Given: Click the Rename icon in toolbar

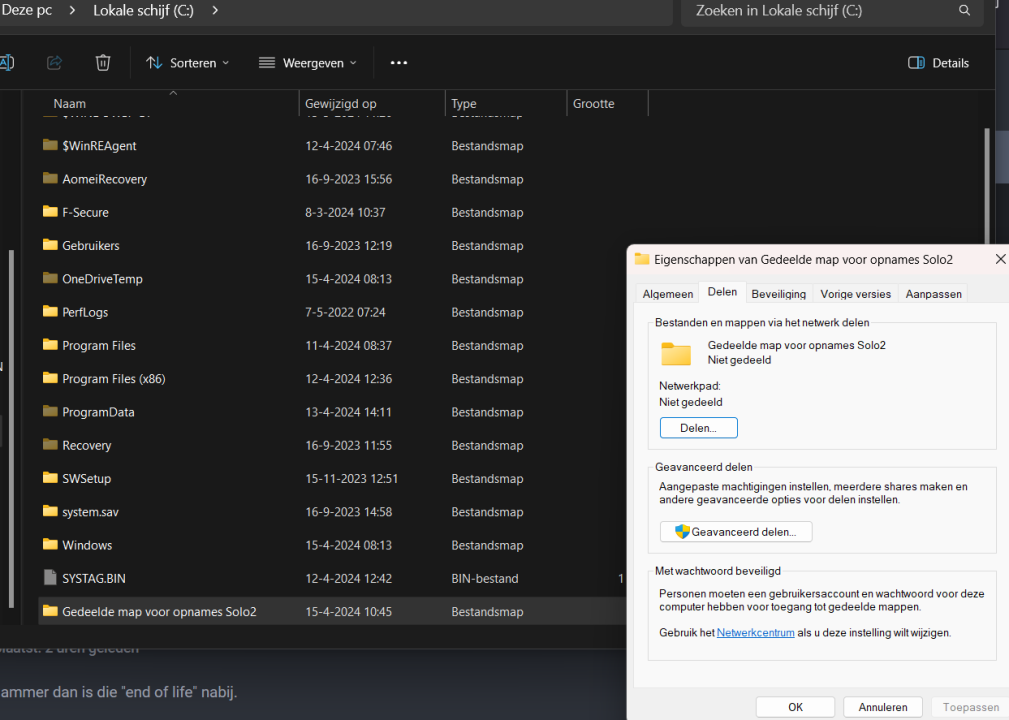Looking at the screenshot, I should 6,63.
